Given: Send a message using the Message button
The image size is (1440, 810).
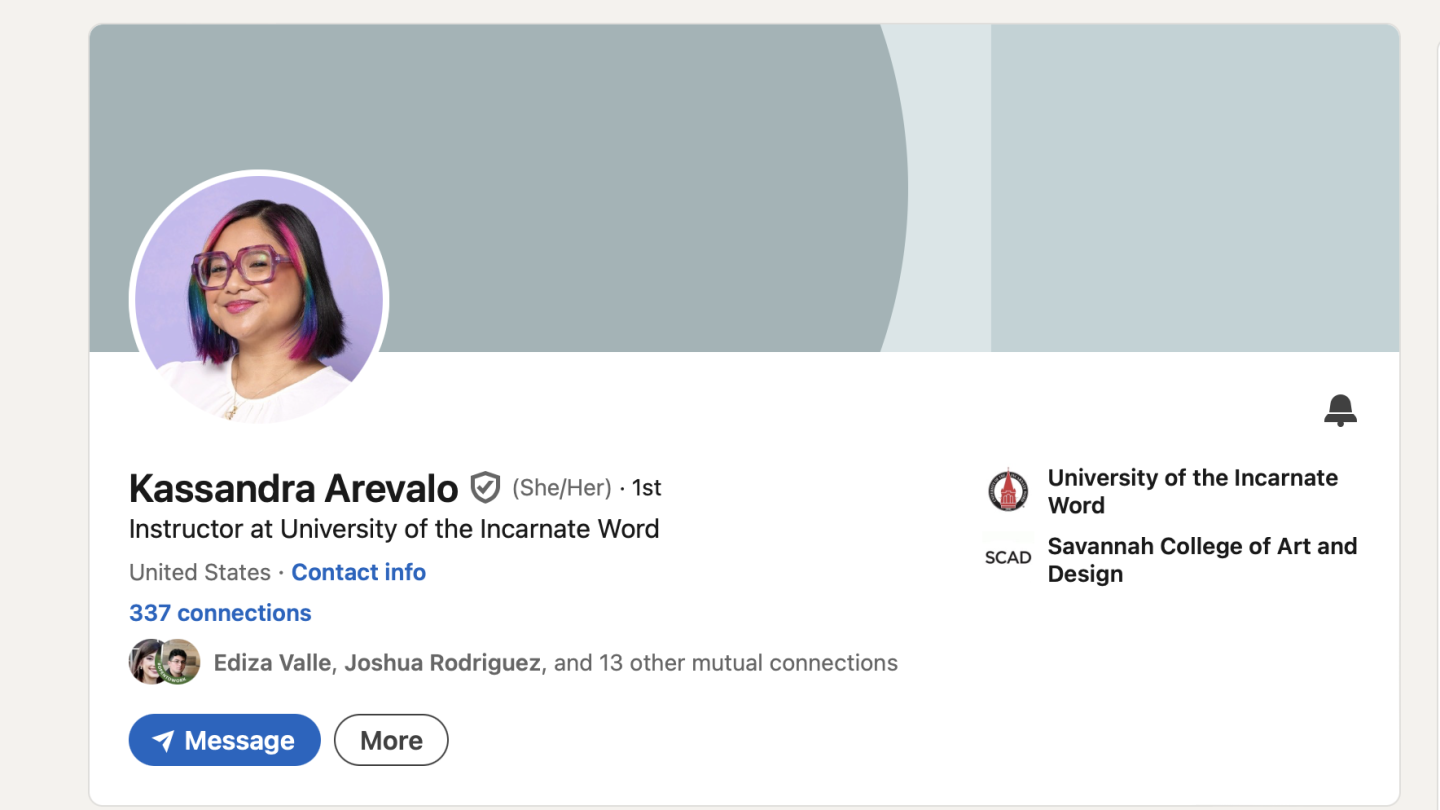Looking at the screenshot, I should click(x=225, y=740).
